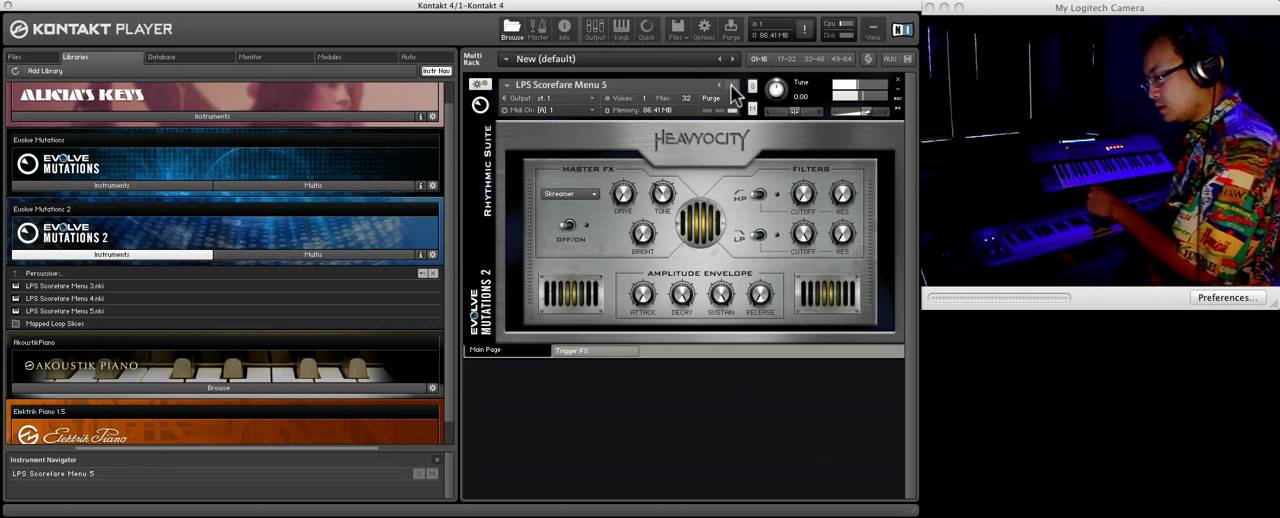Show the Info pane
Screen dimensions: 1280x518
tap(564, 29)
